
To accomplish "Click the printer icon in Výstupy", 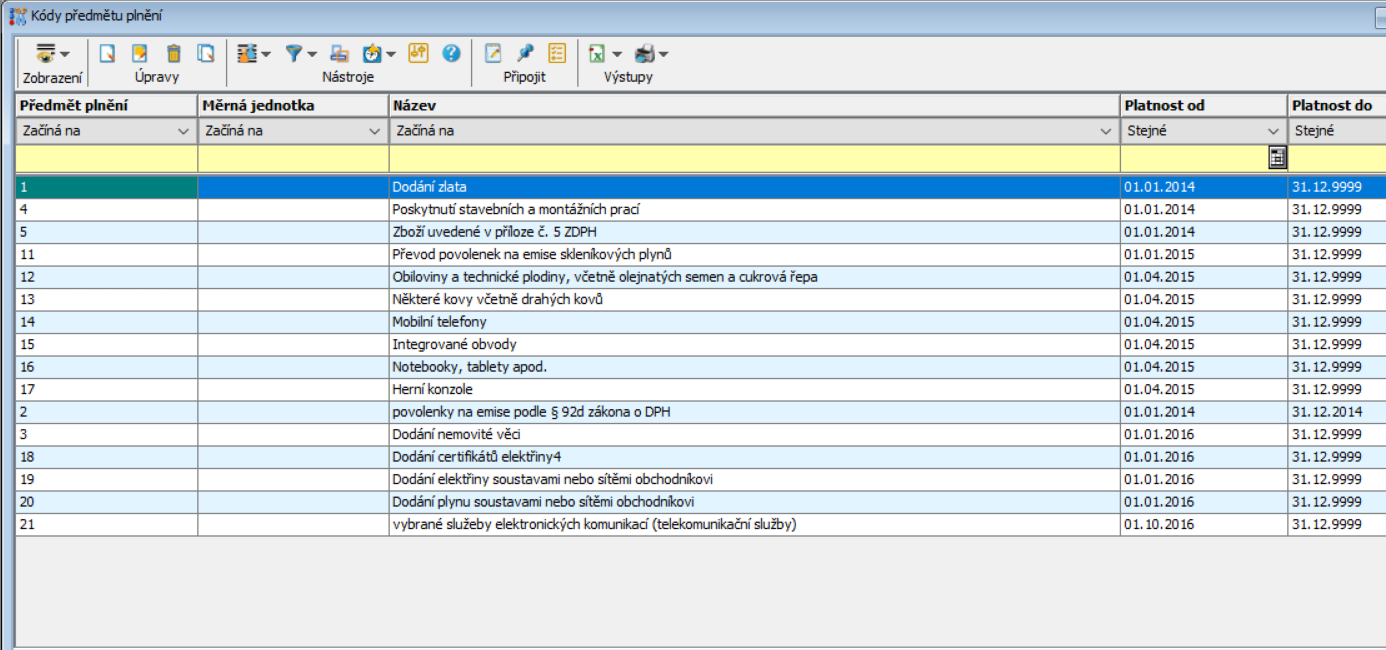I will (x=646, y=54).
